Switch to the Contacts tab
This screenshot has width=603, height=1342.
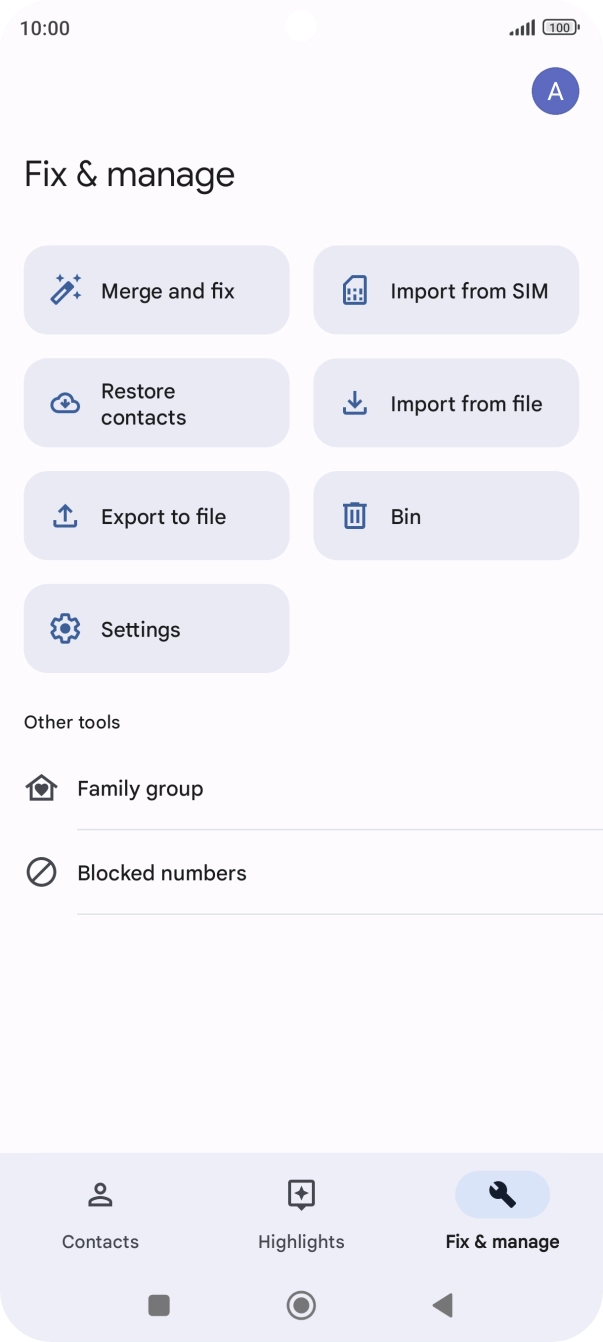[x=100, y=1214]
